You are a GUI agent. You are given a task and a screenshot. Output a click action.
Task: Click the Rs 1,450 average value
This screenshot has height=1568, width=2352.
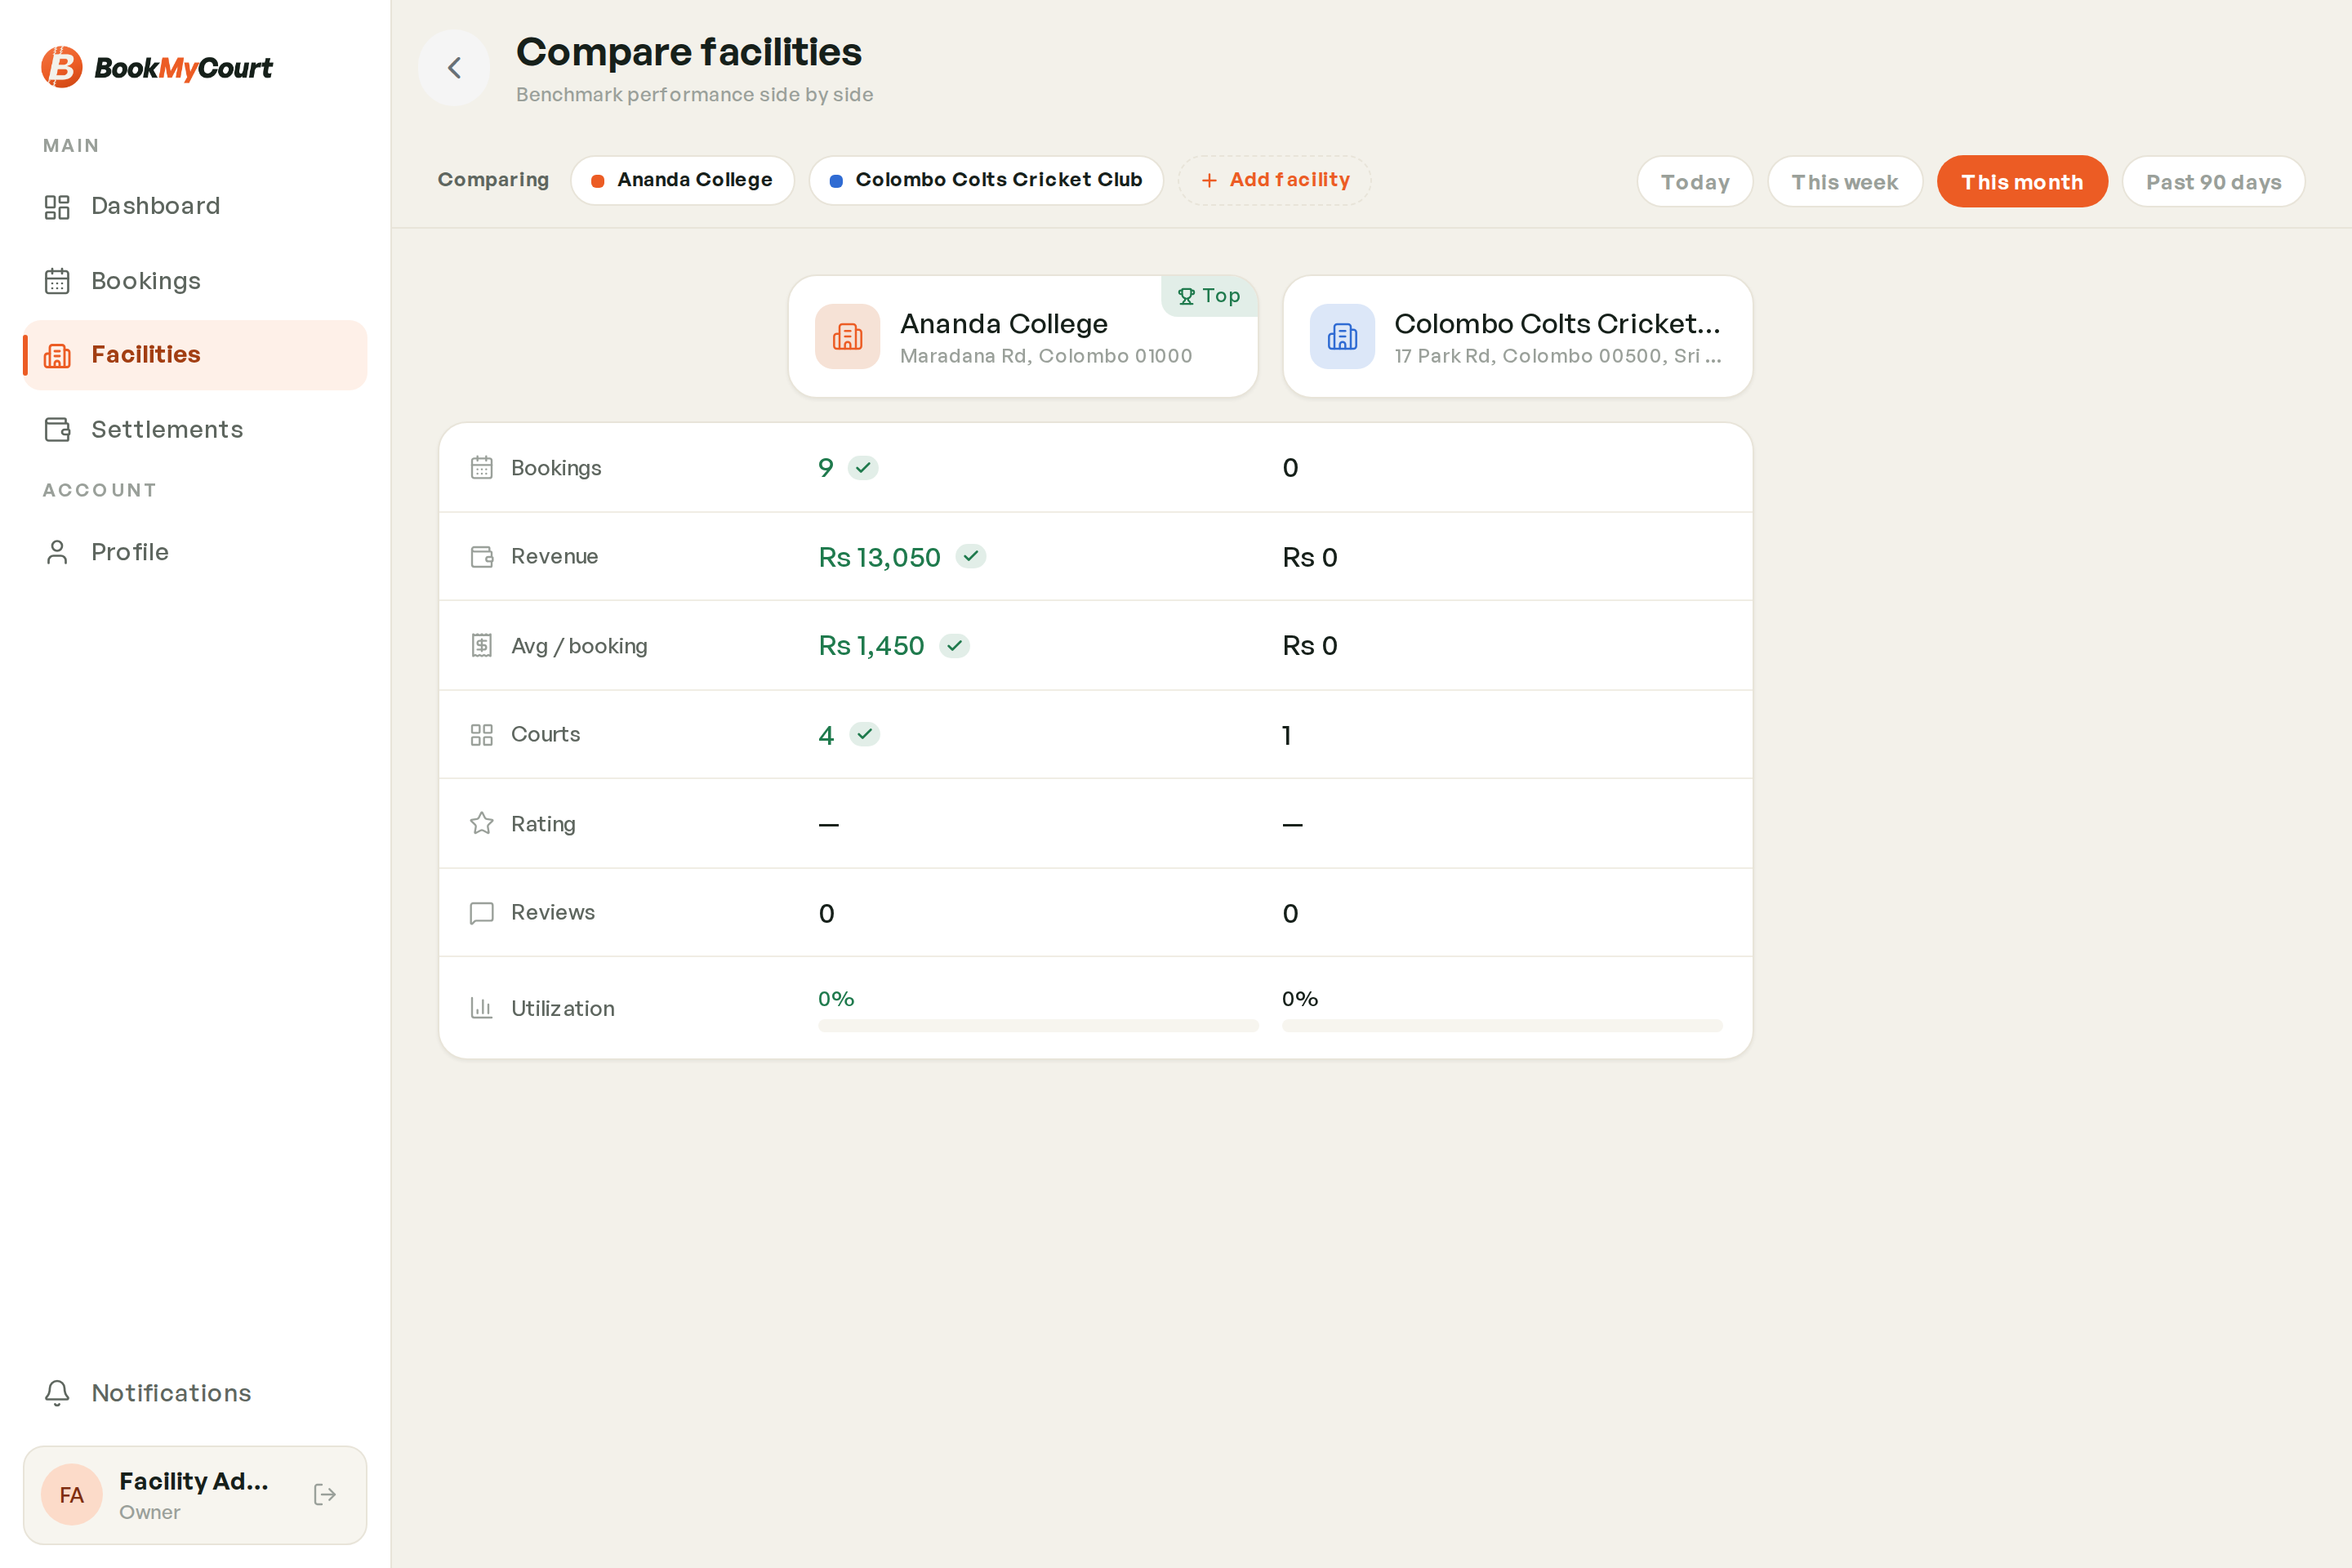[x=871, y=646]
